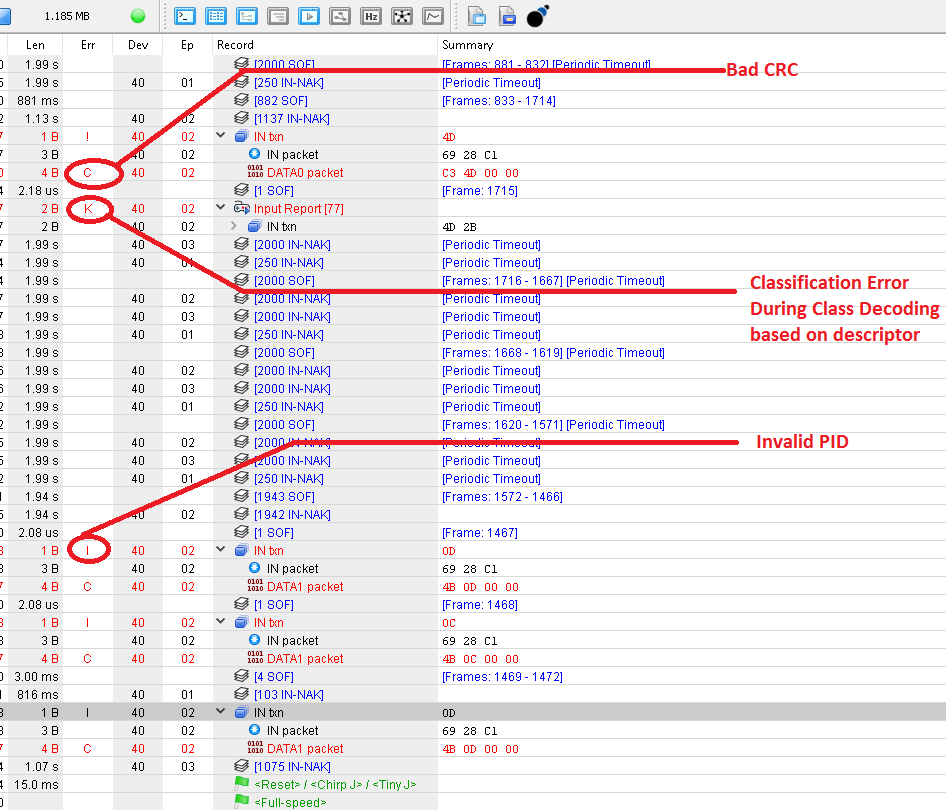Click the 816 ms length cell
Screen dimensions: 946x810
[x=37, y=695]
